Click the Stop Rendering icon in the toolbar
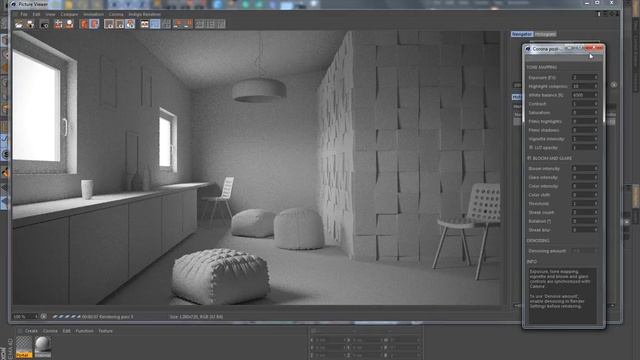 point(44,24)
